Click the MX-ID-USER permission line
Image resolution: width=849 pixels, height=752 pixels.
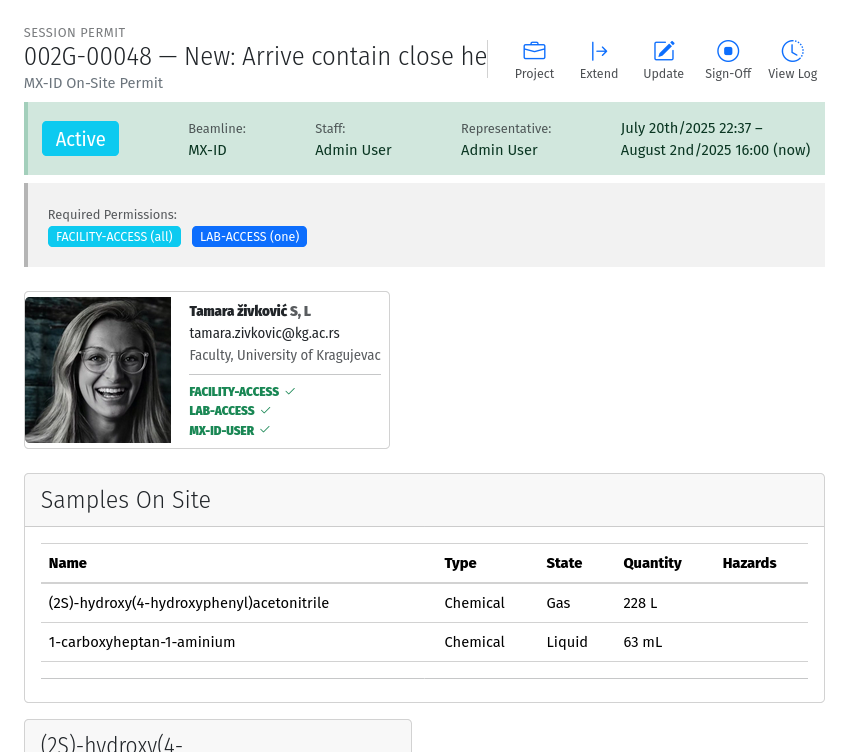click(x=229, y=430)
